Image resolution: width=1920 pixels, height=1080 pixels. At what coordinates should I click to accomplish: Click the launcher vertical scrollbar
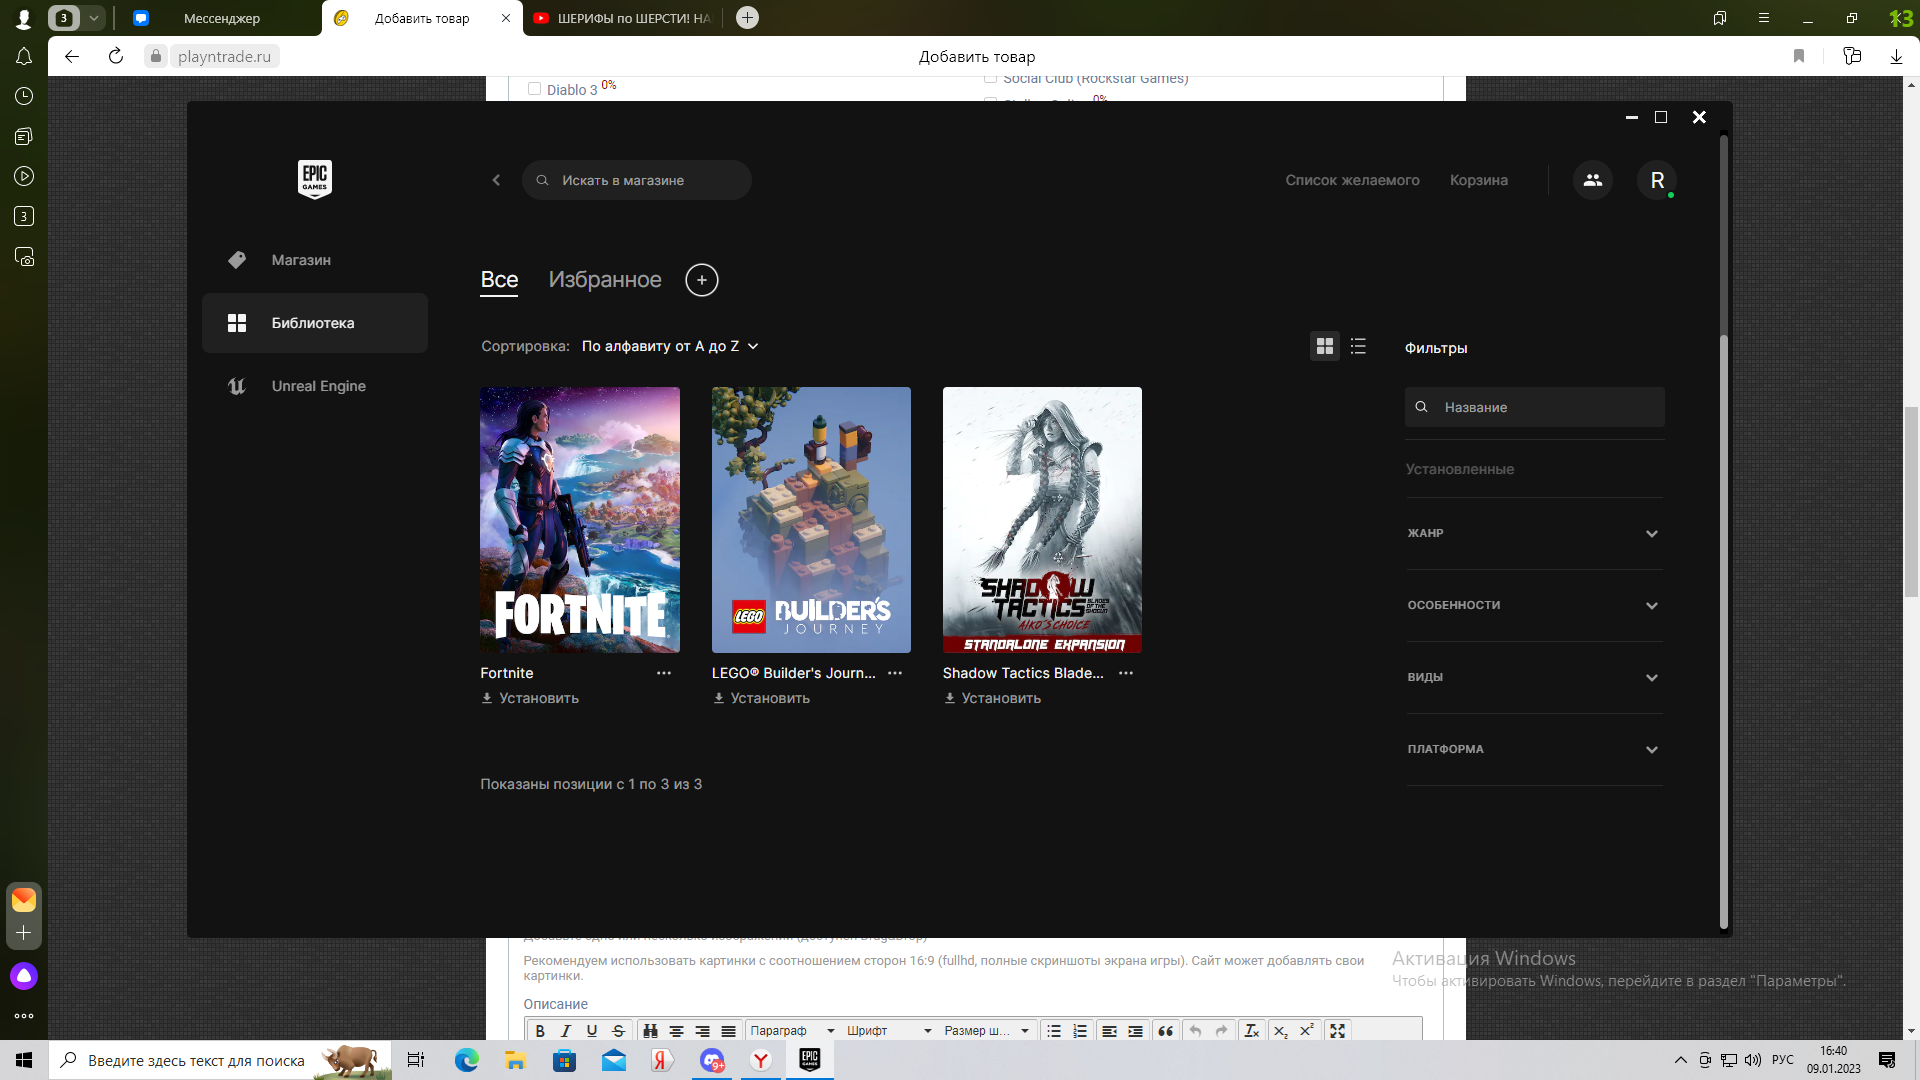coord(1723,630)
